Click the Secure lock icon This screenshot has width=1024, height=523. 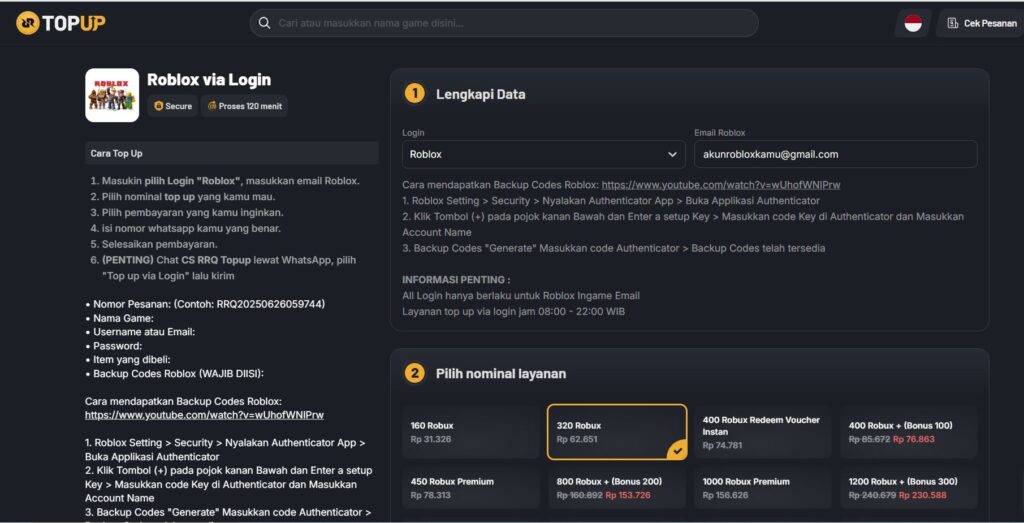(159, 106)
